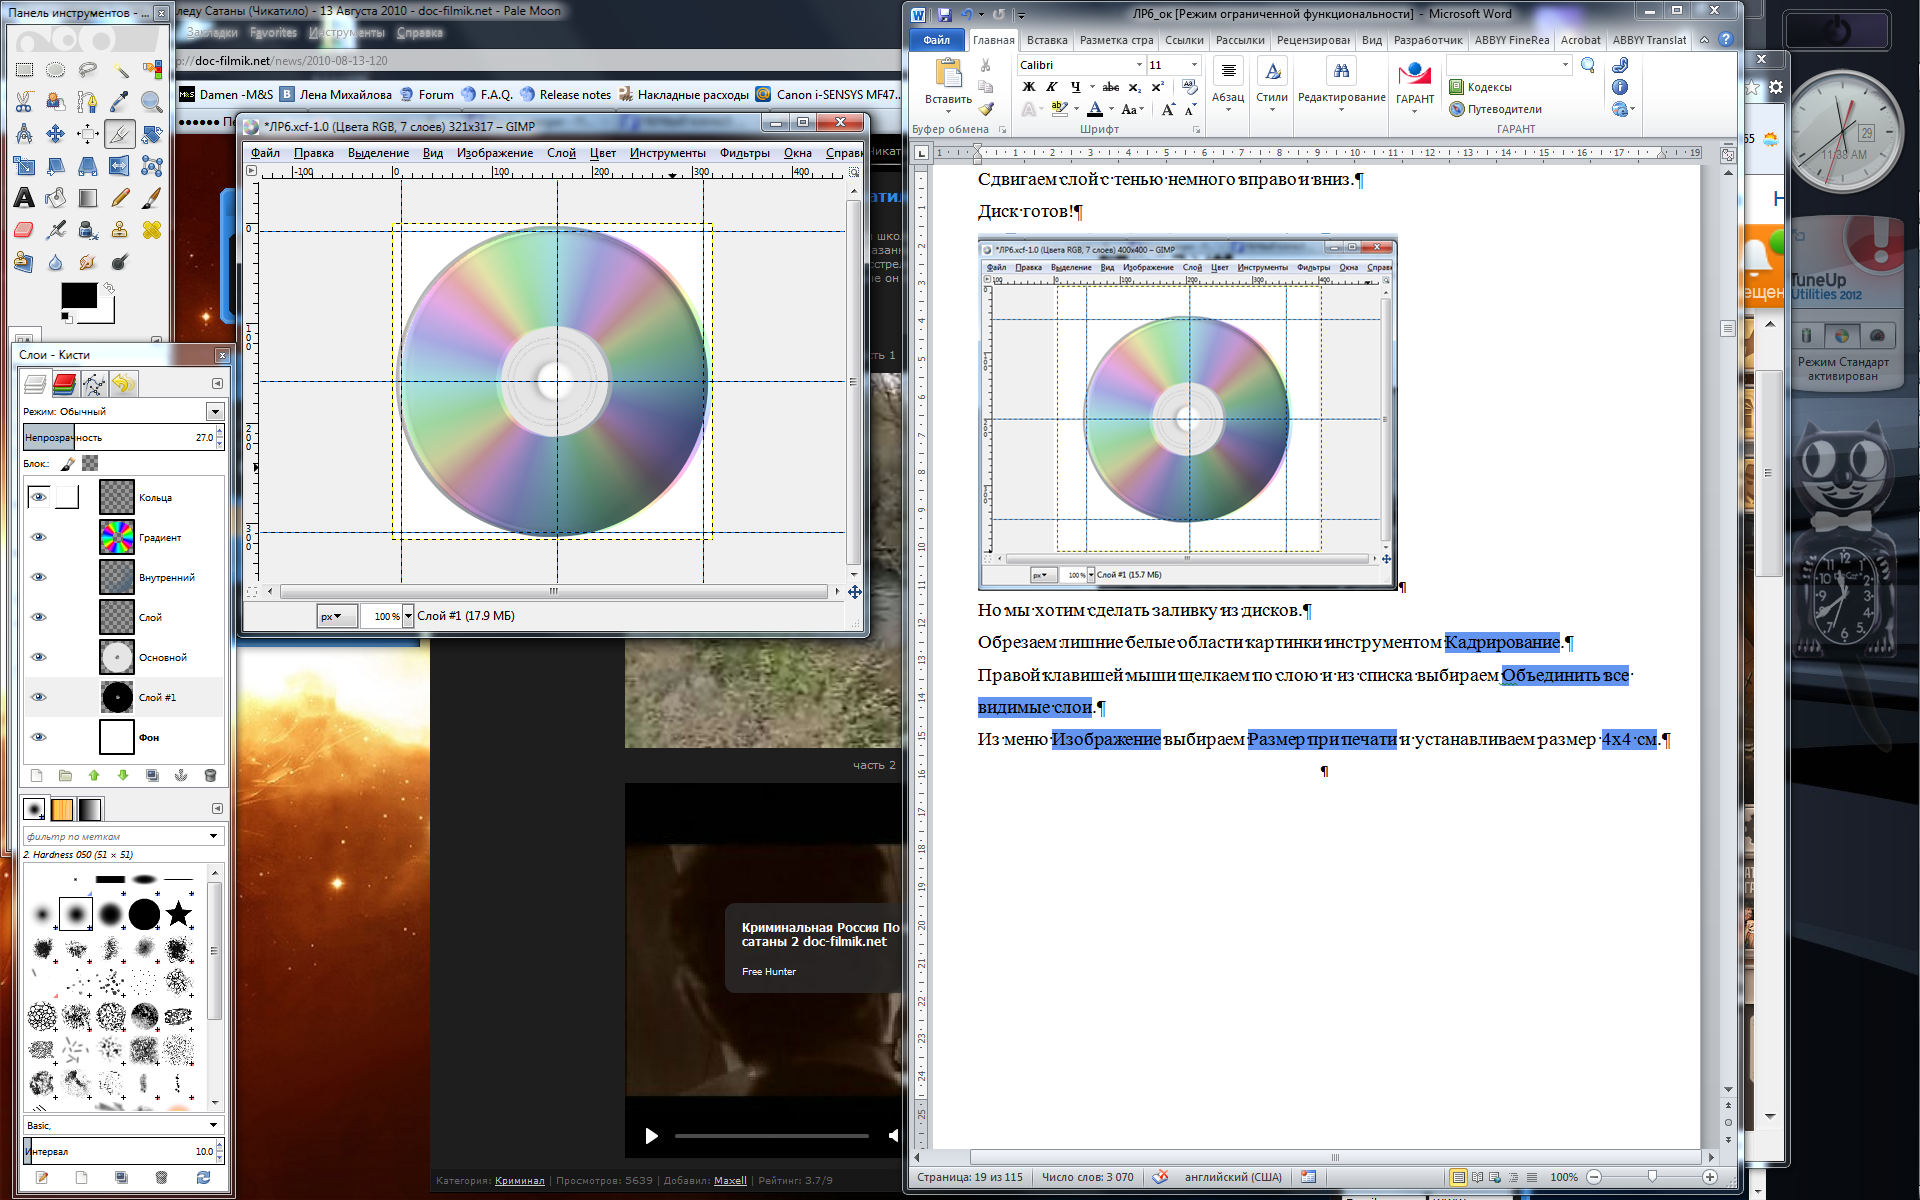Switch to the Ссылки ribbon tab
This screenshot has height=1200, width=1920.
point(1184,40)
